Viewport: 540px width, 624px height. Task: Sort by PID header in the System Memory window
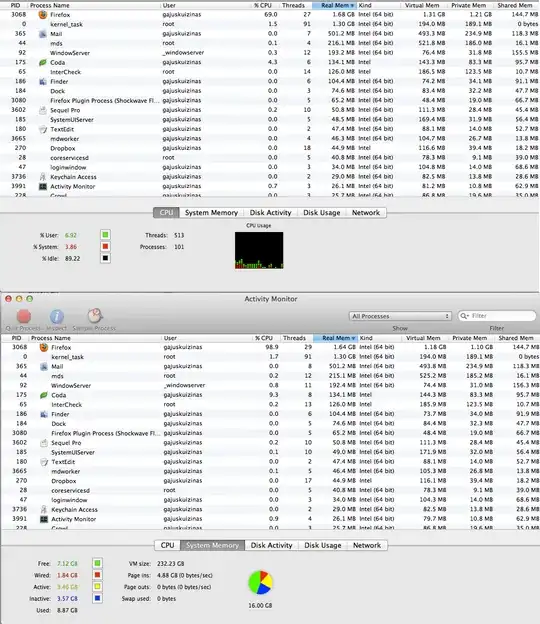[16, 338]
